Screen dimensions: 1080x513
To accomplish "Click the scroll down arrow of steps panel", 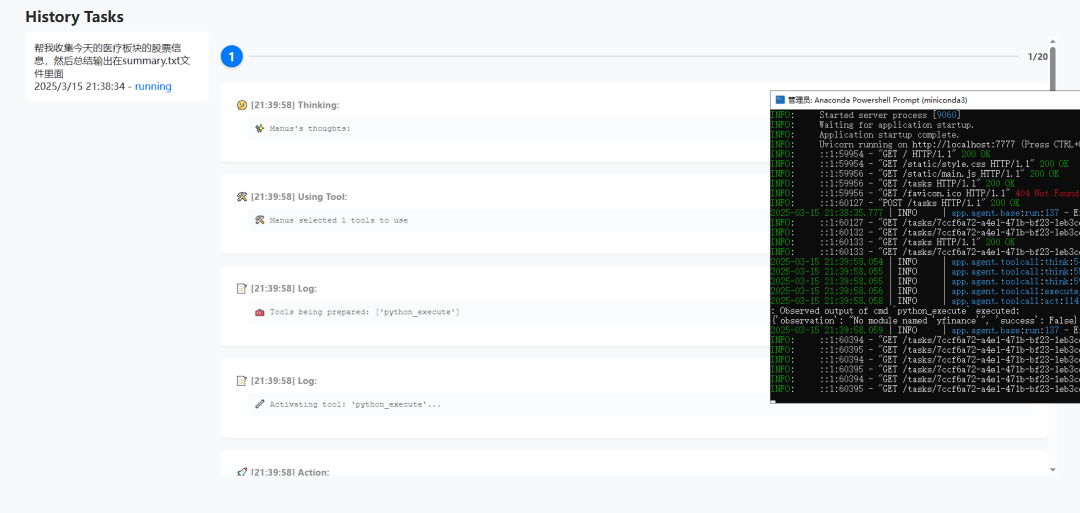I will (1052, 470).
